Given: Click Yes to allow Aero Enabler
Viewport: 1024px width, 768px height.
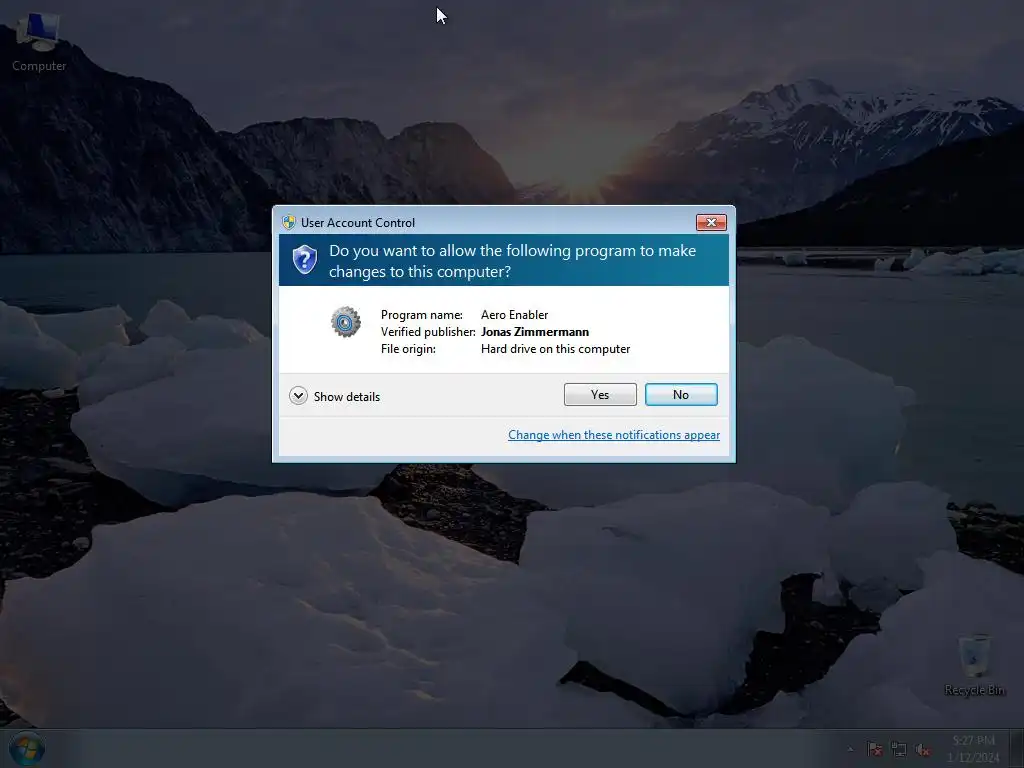Looking at the screenshot, I should tap(600, 394).
